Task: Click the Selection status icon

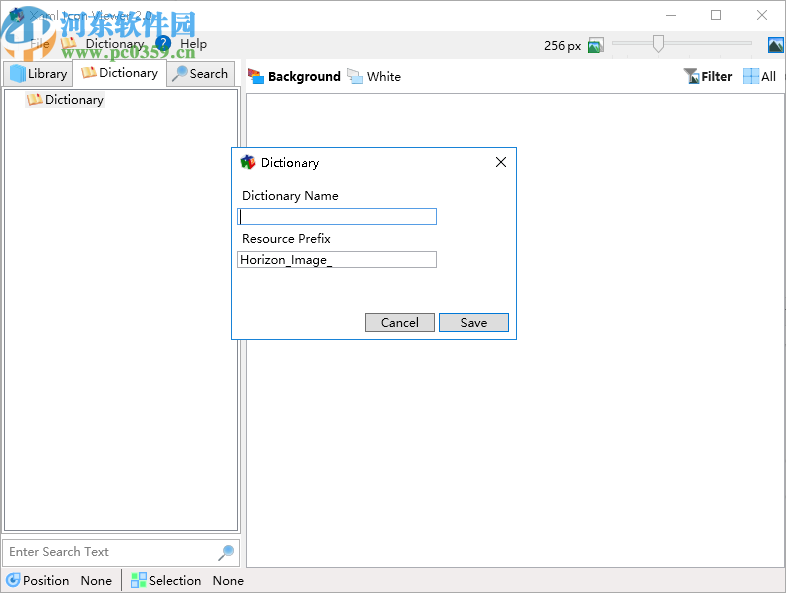Action: 138,580
